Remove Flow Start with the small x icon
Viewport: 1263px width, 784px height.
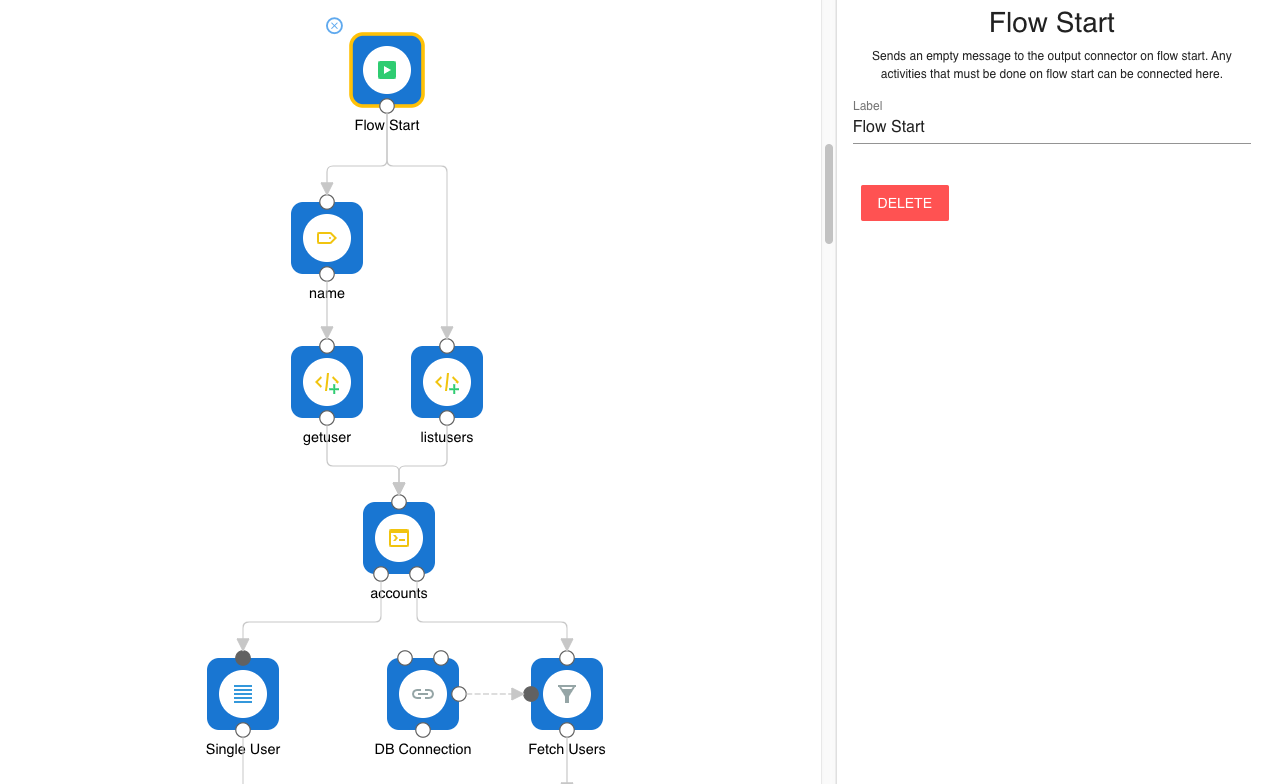tap(335, 26)
